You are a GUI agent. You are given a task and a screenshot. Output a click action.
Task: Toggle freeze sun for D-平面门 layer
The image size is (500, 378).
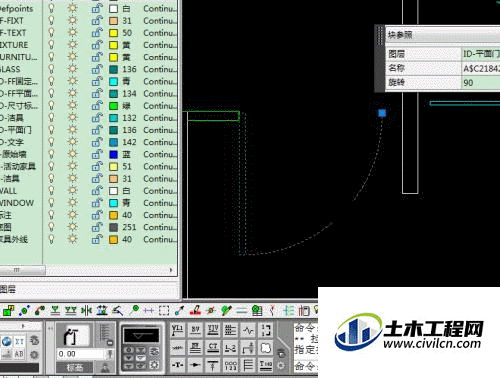[72, 130]
